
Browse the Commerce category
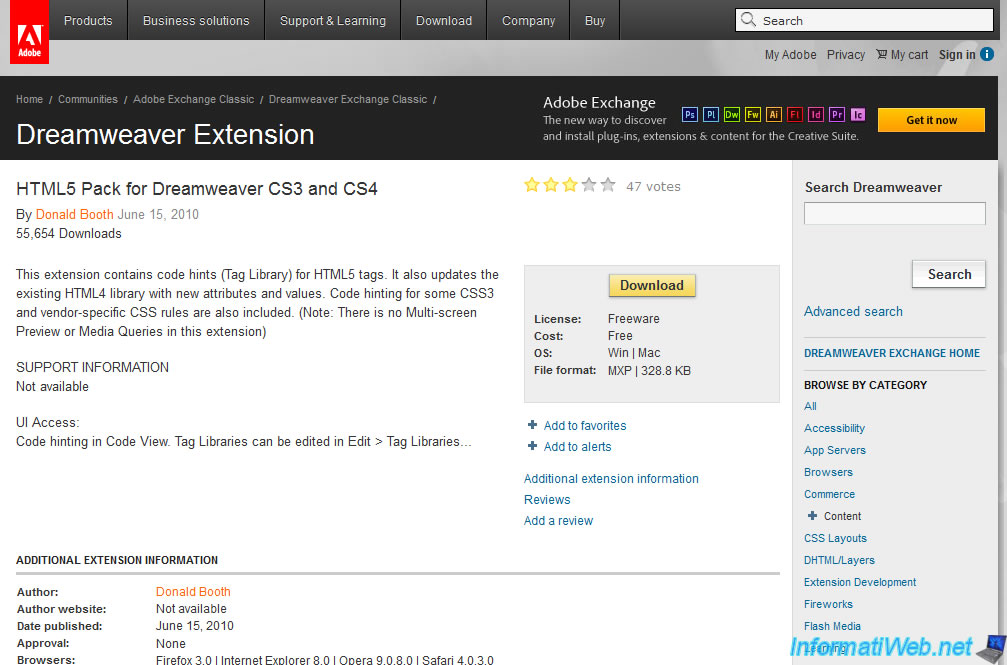coord(829,494)
